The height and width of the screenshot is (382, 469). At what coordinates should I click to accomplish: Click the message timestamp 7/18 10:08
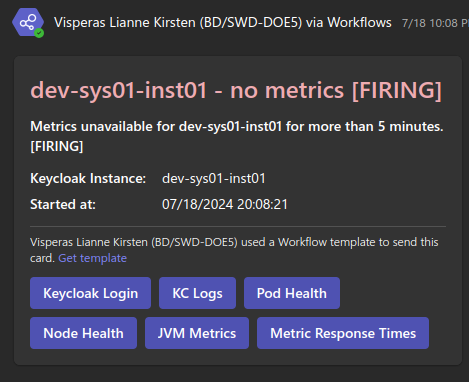pos(435,23)
